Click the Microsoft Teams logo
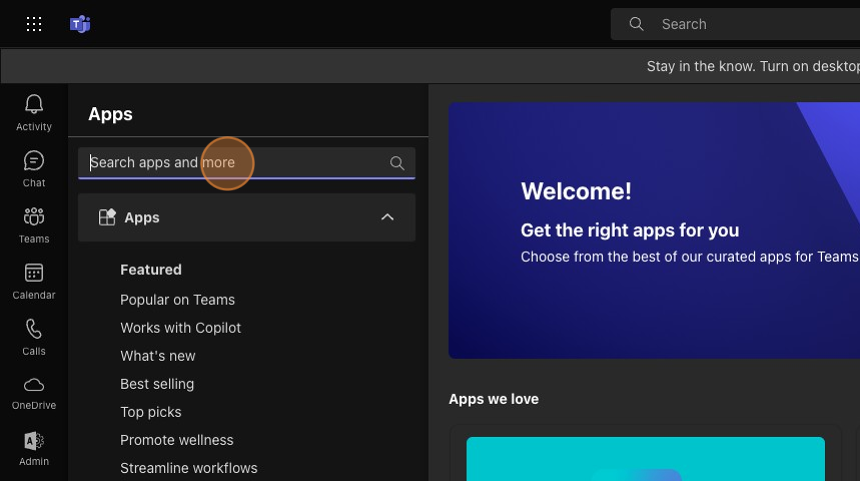The image size is (860, 481). click(80, 24)
